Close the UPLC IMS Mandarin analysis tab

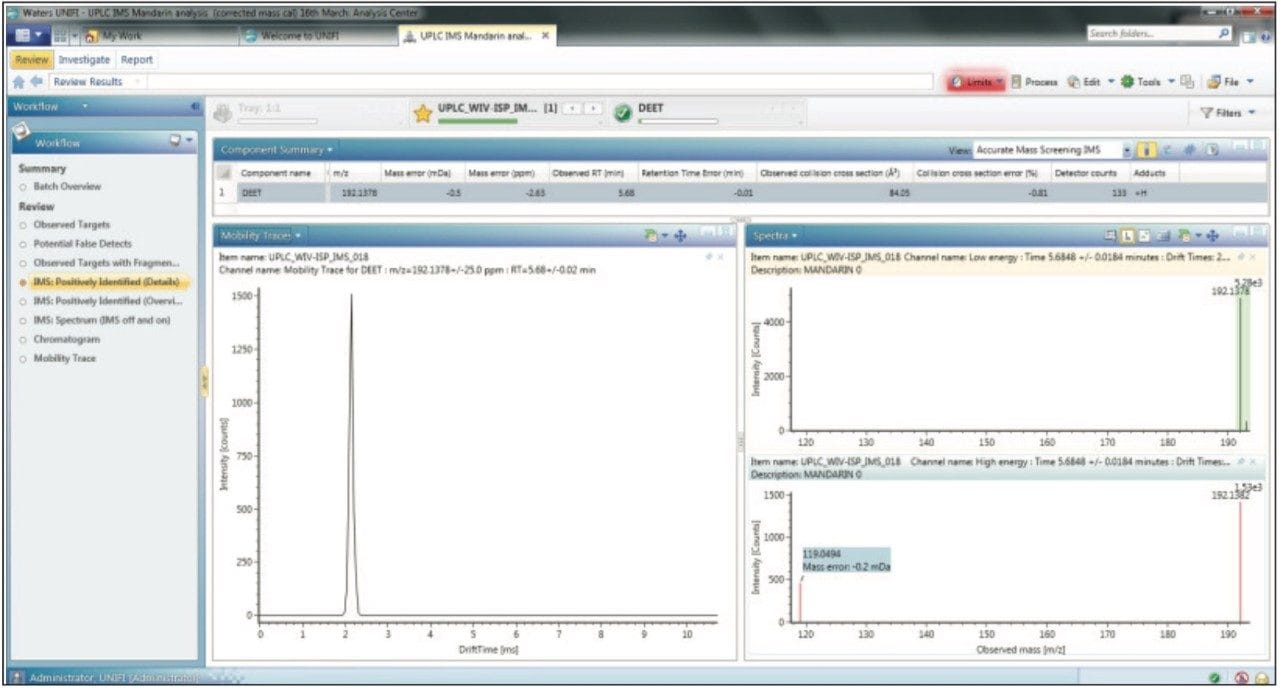(x=545, y=35)
